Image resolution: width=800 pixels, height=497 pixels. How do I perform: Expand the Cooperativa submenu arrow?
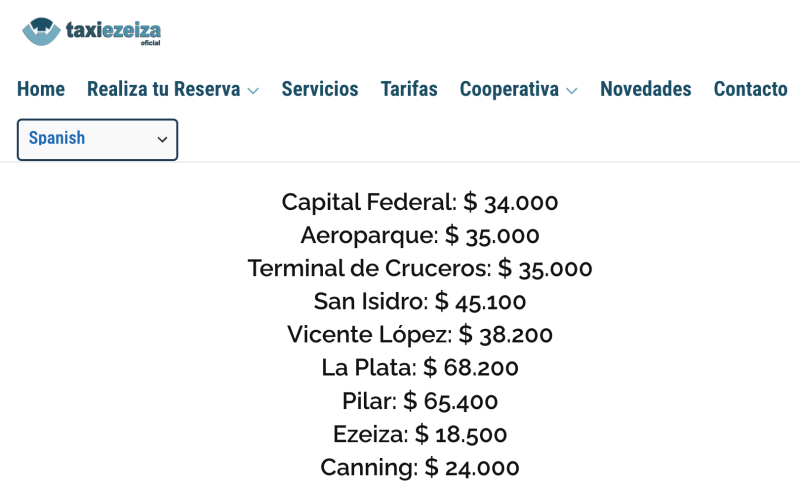coord(572,91)
